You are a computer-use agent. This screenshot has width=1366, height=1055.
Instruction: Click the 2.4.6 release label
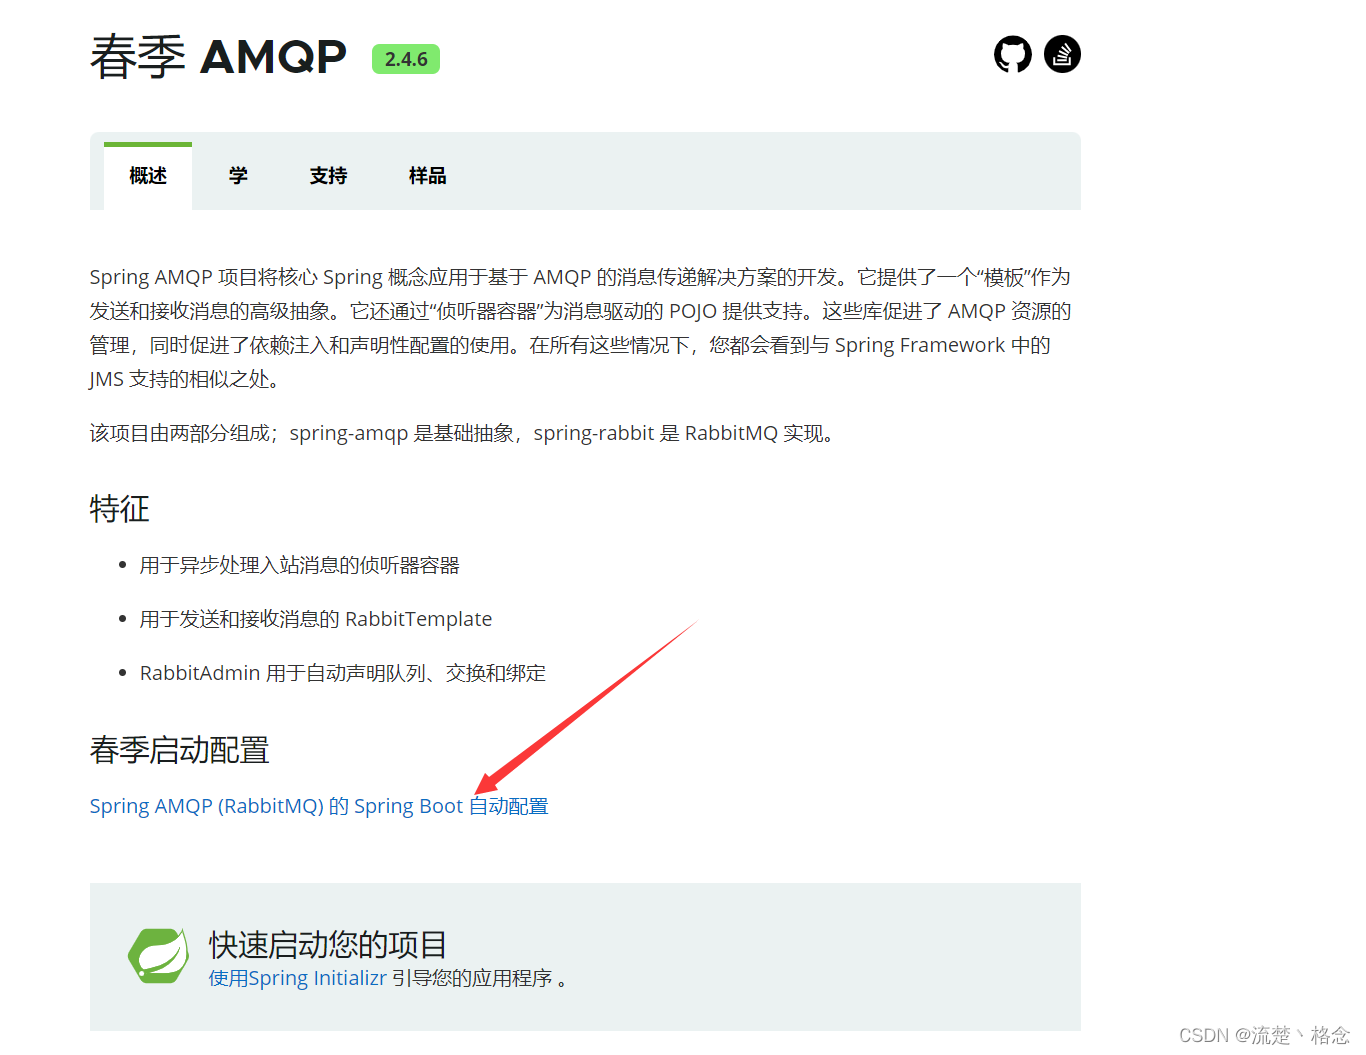coord(405,59)
